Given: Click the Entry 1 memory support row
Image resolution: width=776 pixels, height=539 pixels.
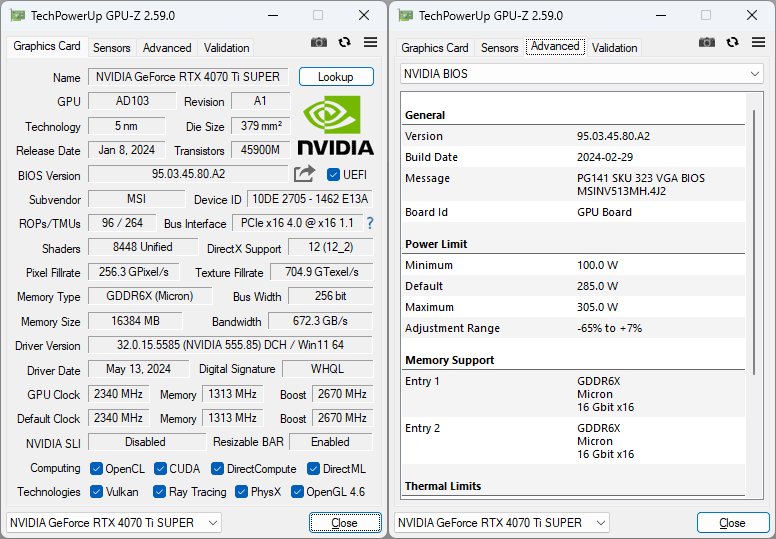Looking at the screenshot, I should click(574, 394).
